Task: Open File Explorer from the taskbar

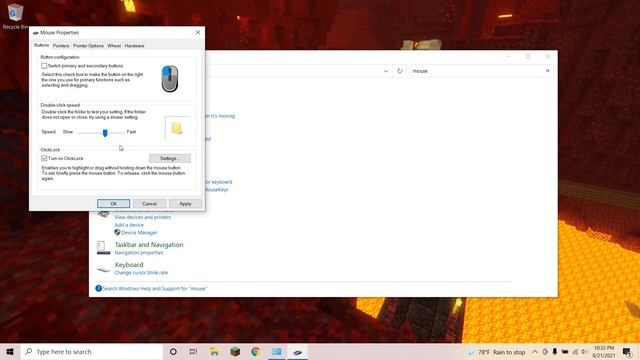Action: tap(214, 351)
